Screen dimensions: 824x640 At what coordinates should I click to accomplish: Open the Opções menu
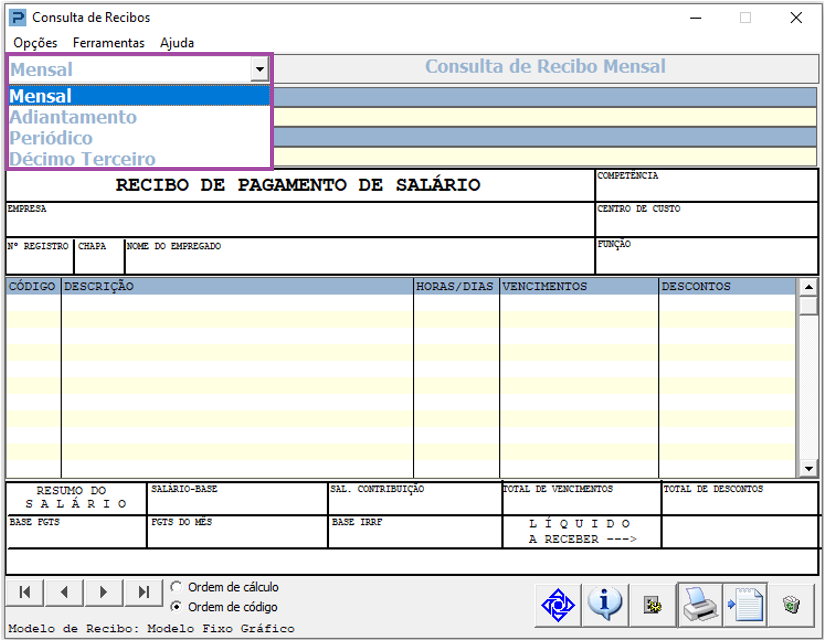[36, 43]
